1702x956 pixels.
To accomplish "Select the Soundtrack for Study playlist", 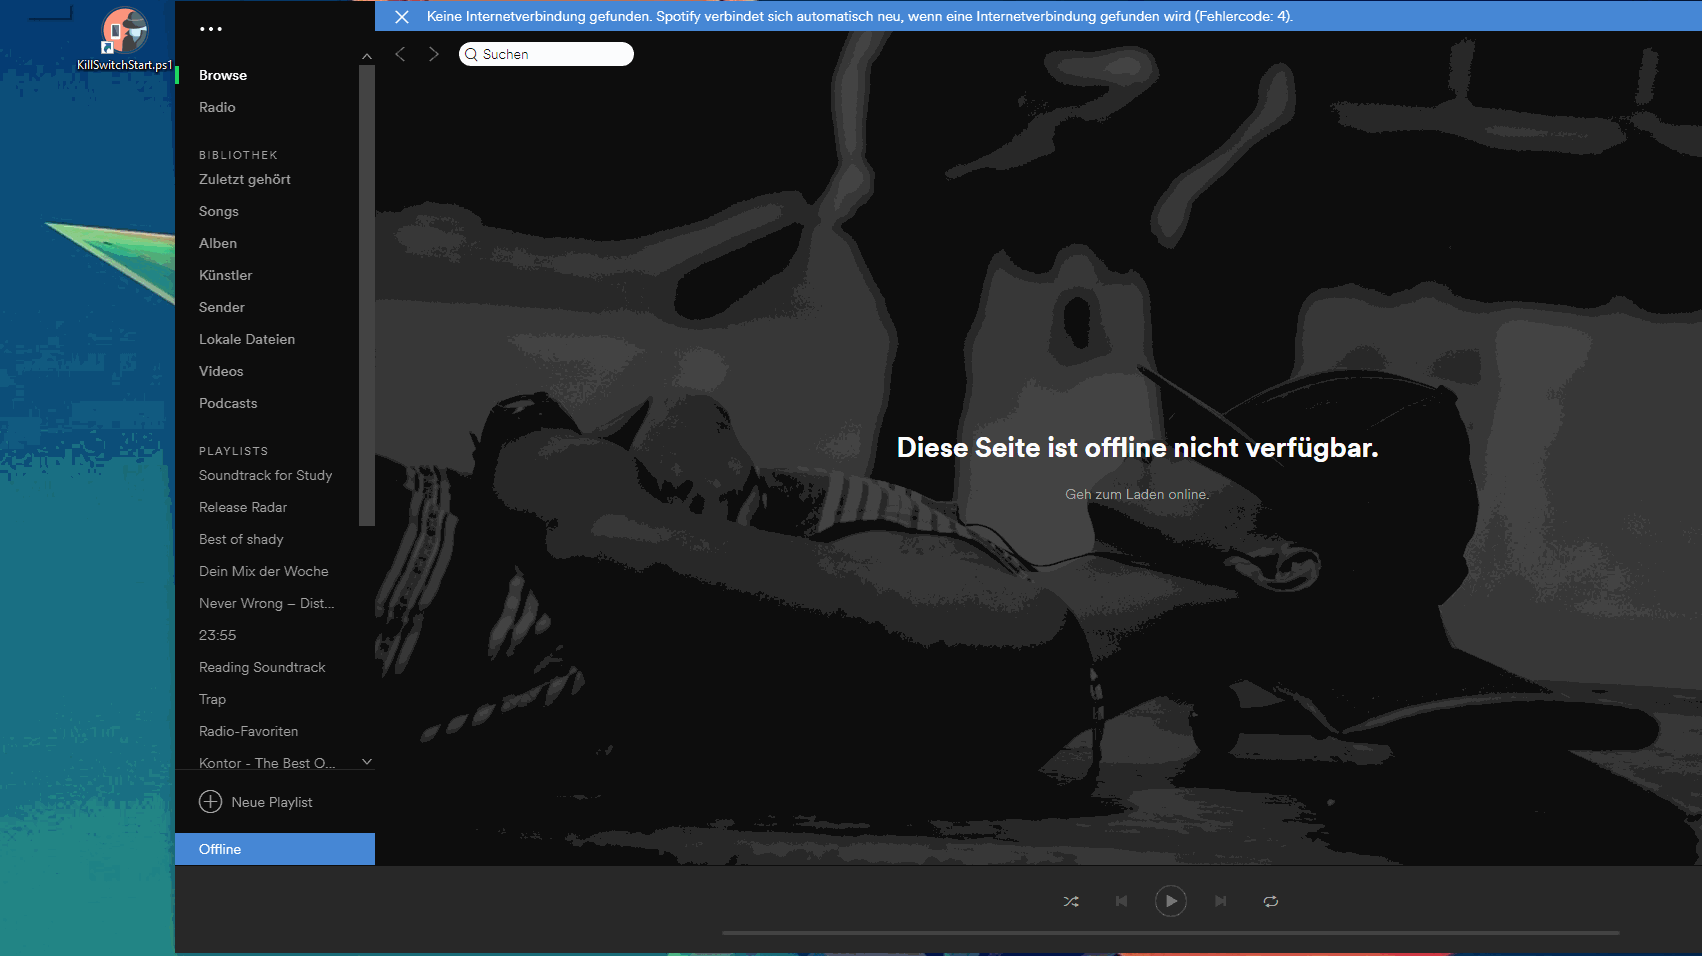I will (265, 475).
